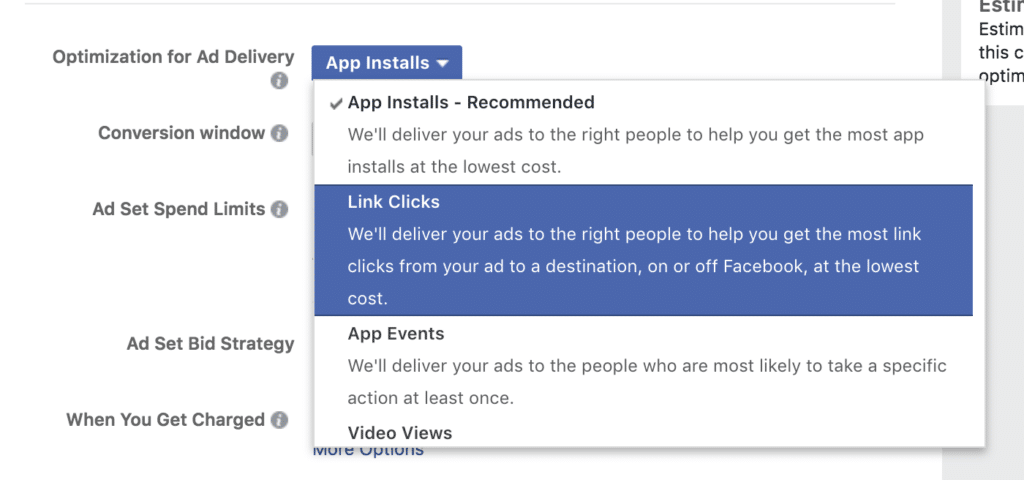Click the Ad Set Bid Strategy label

210,343
